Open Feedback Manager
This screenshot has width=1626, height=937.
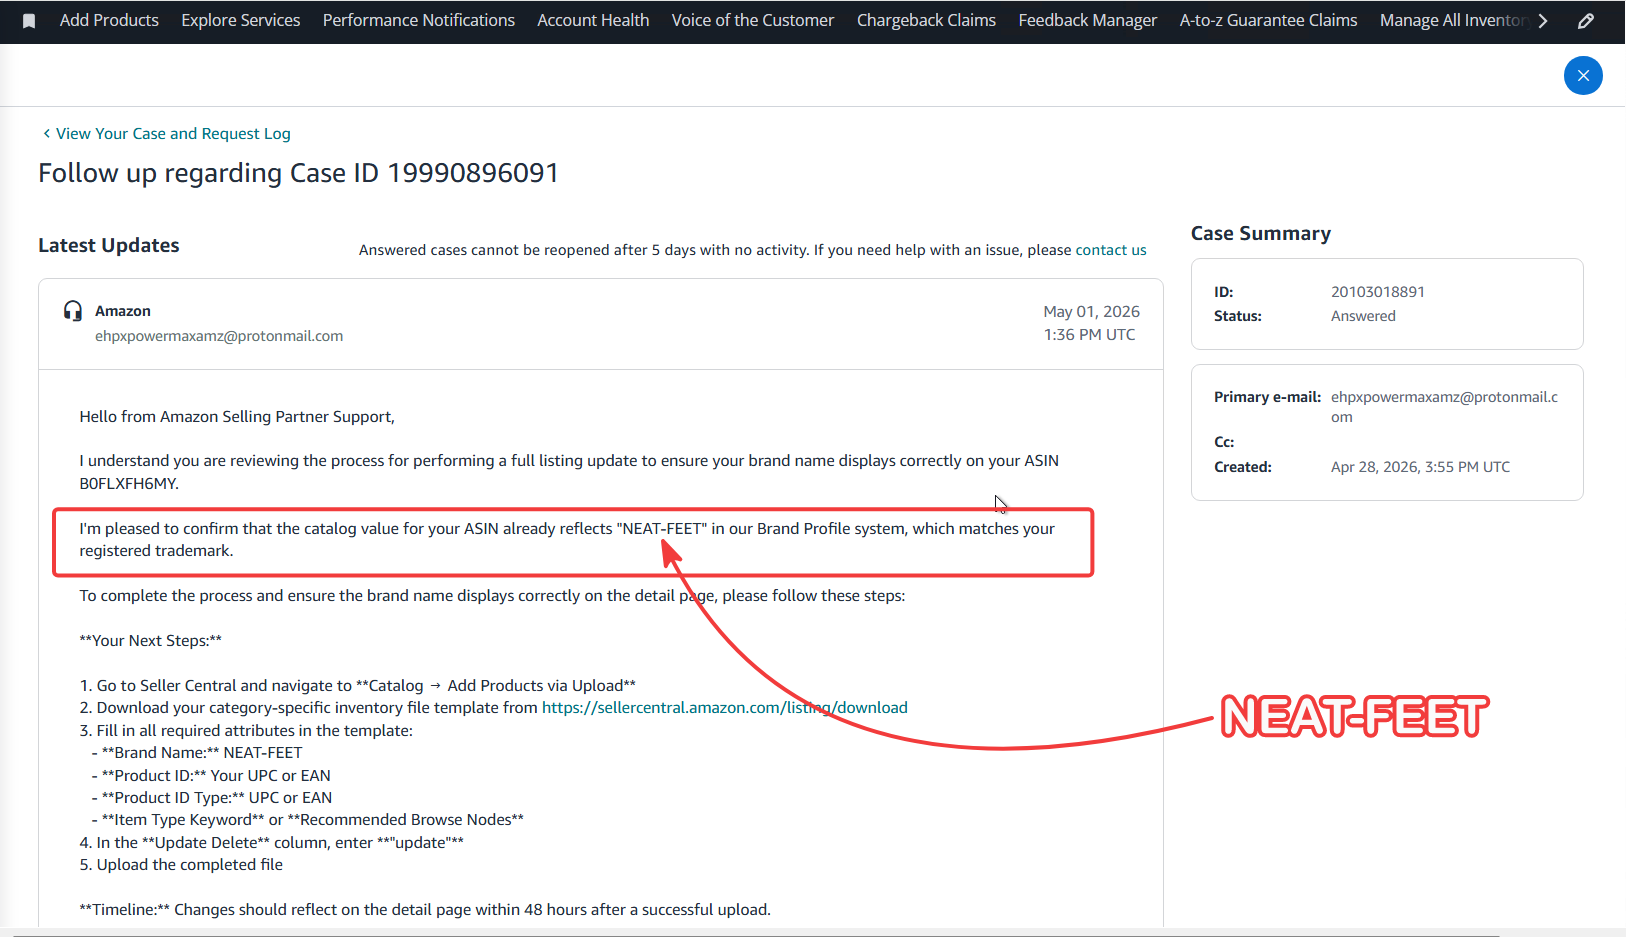point(1088,20)
